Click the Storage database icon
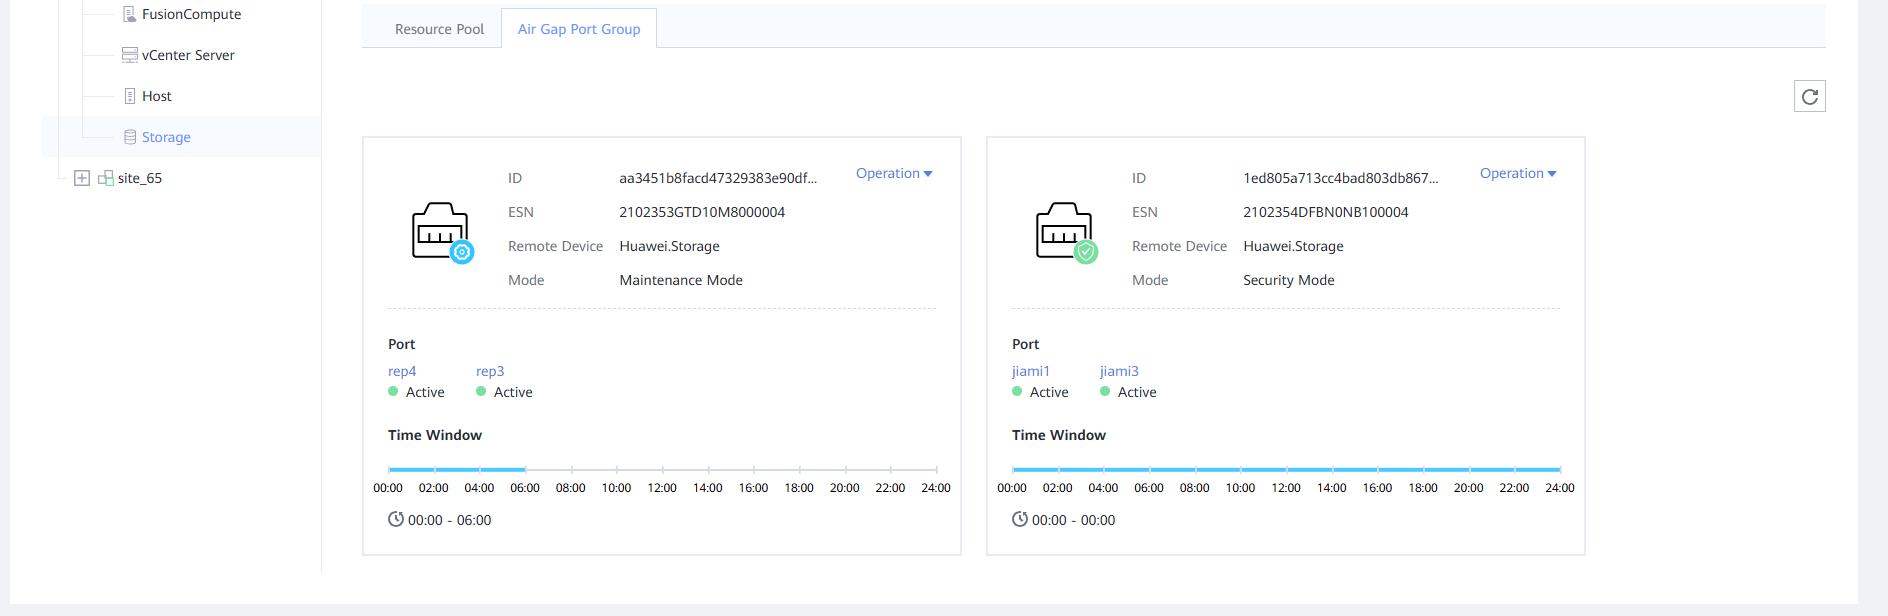This screenshot has width=1888, height=616. [129, 137]
